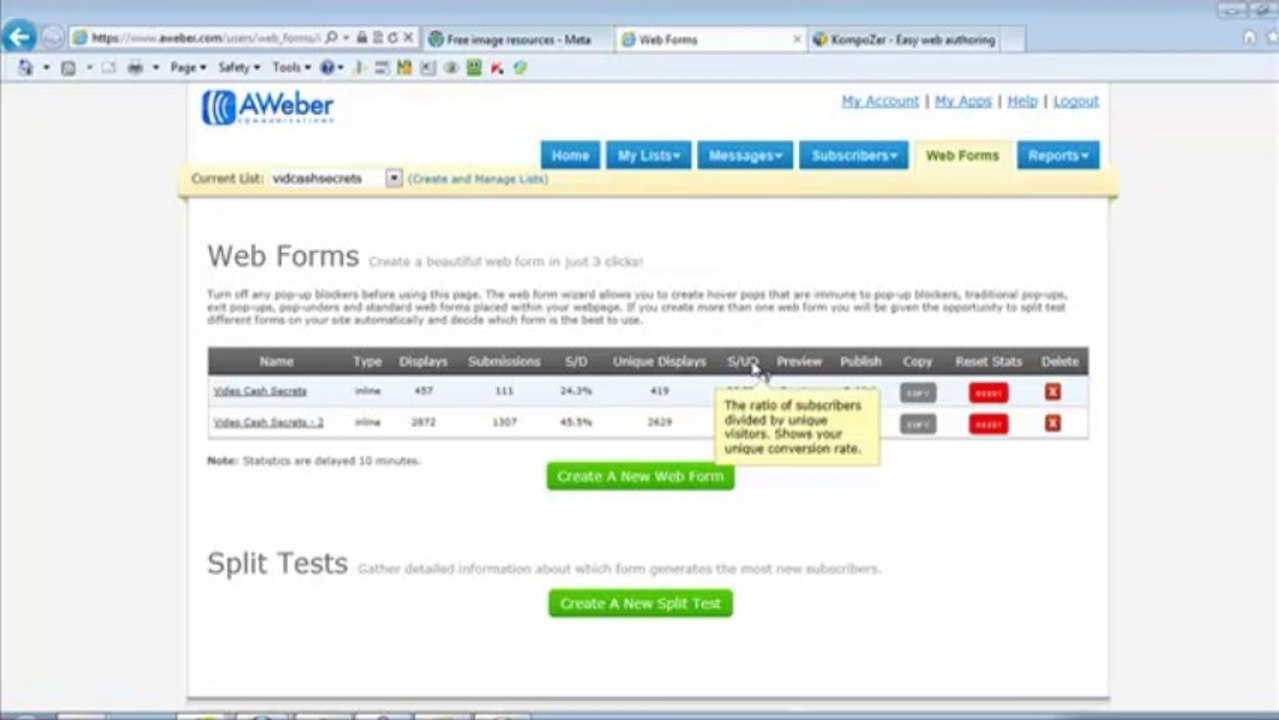
Task: Click the Displays column header
Action: (423, 361)
